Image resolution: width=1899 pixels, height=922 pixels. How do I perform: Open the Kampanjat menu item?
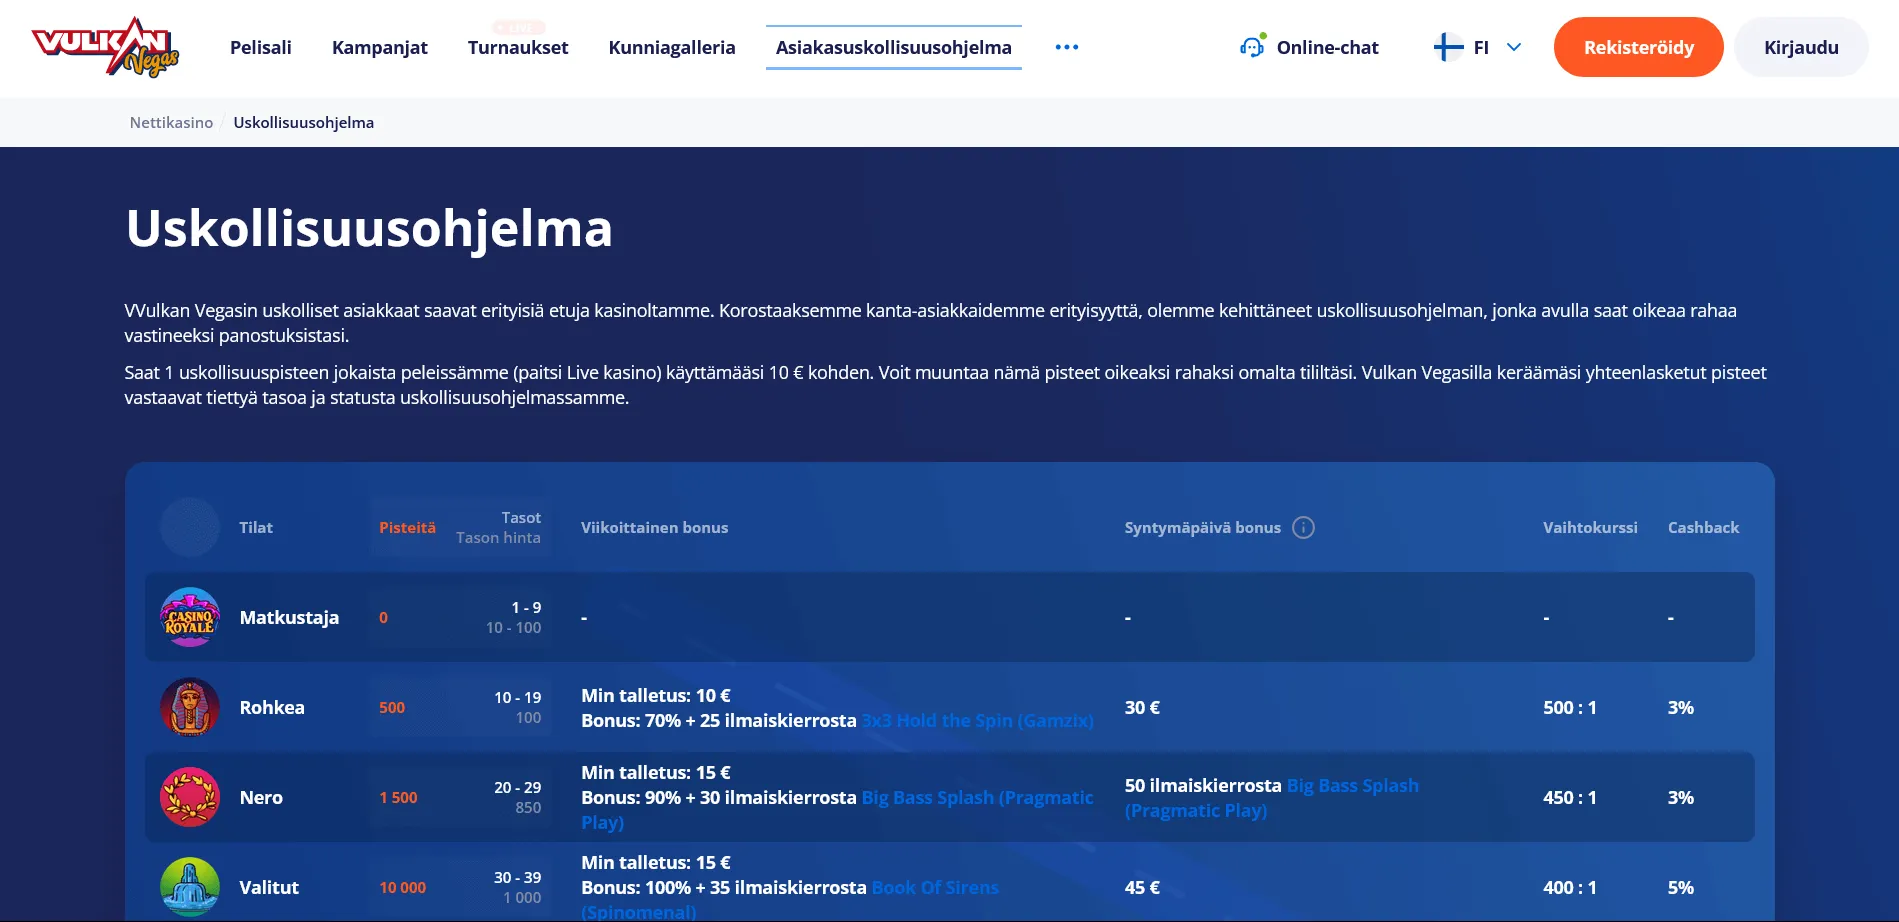pos(380,47)
